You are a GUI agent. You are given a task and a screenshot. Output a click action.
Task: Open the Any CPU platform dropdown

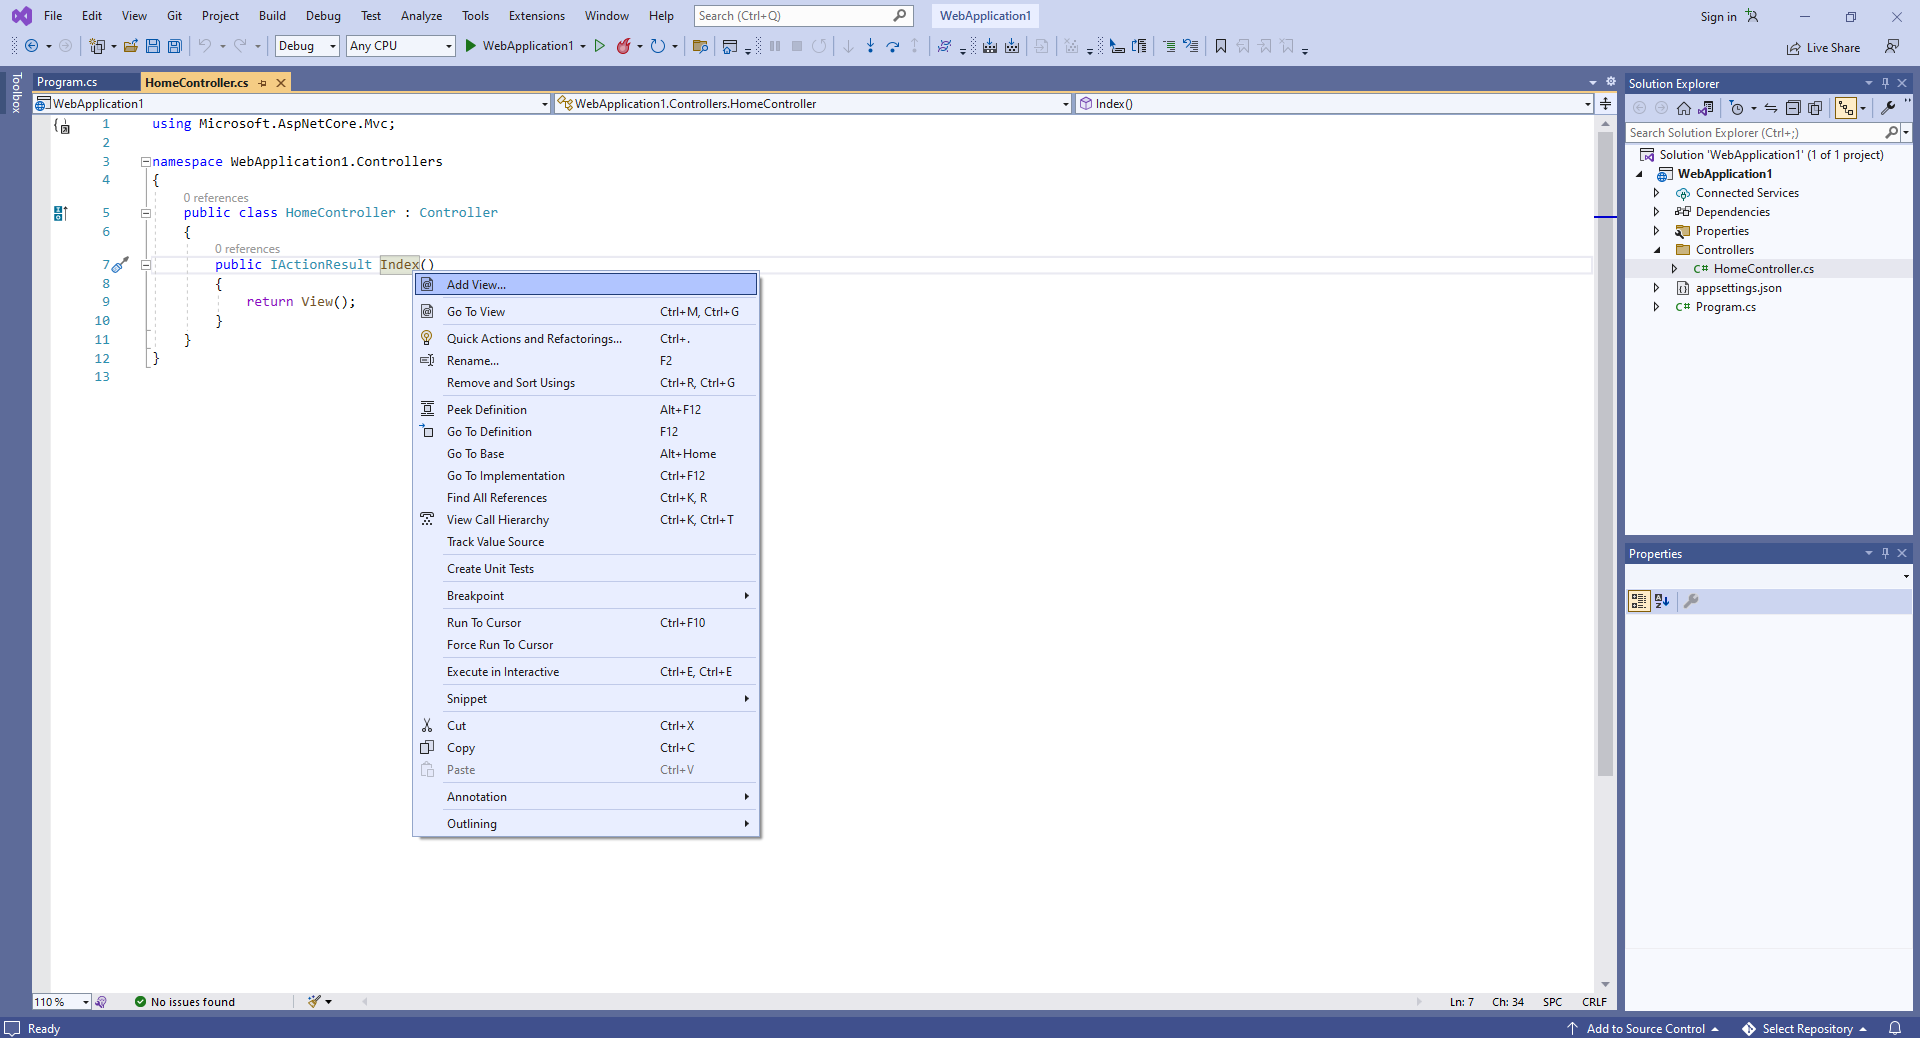(400, 46)
